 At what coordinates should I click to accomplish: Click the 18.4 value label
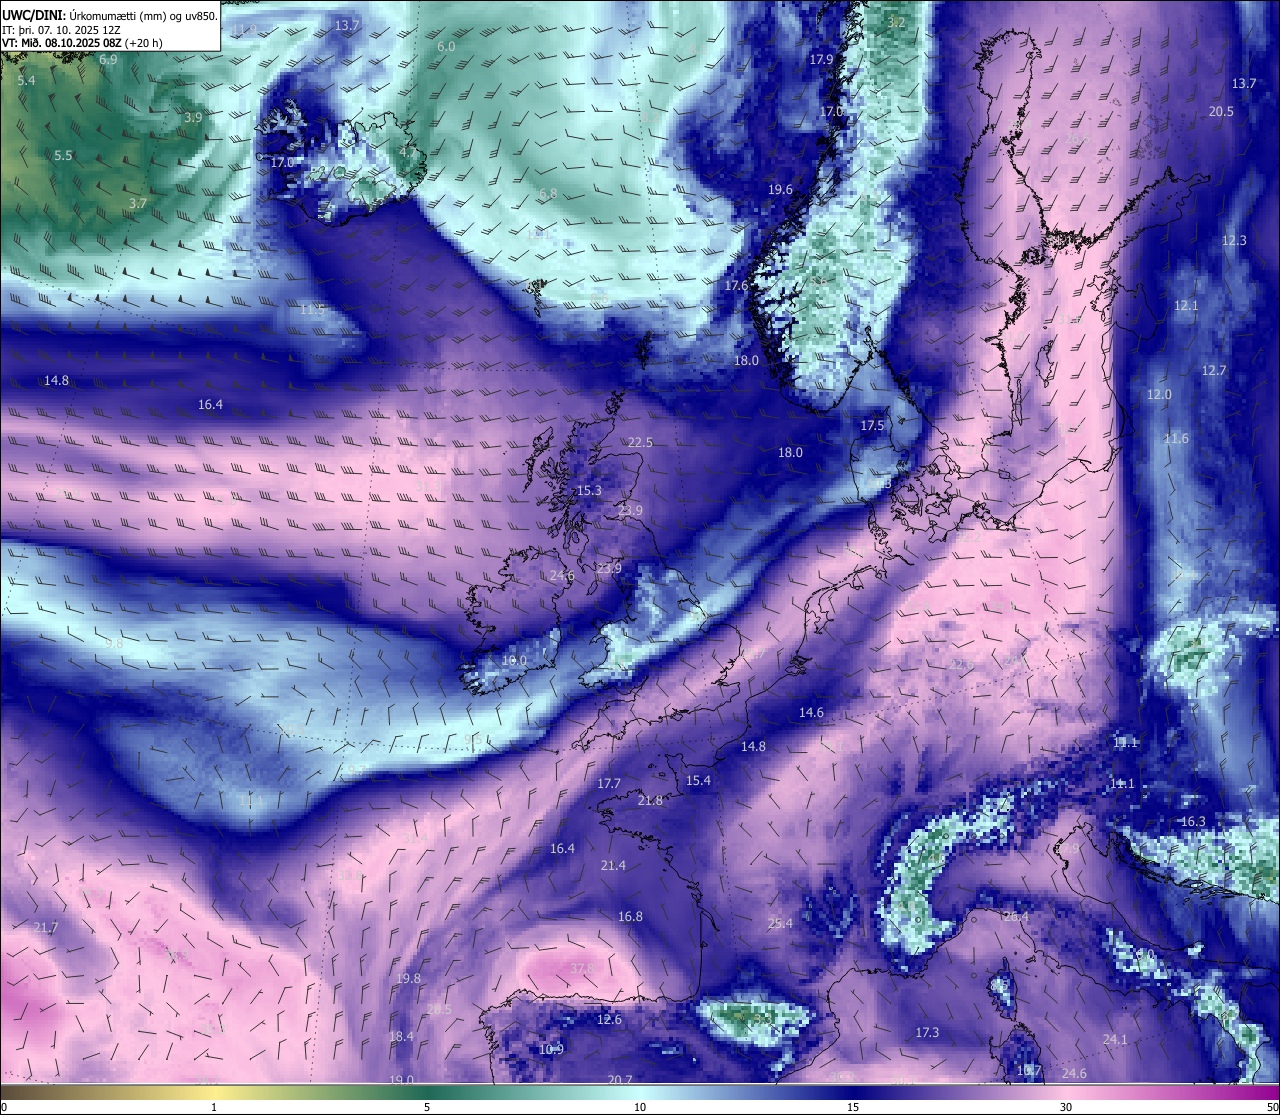[401, 1037]
